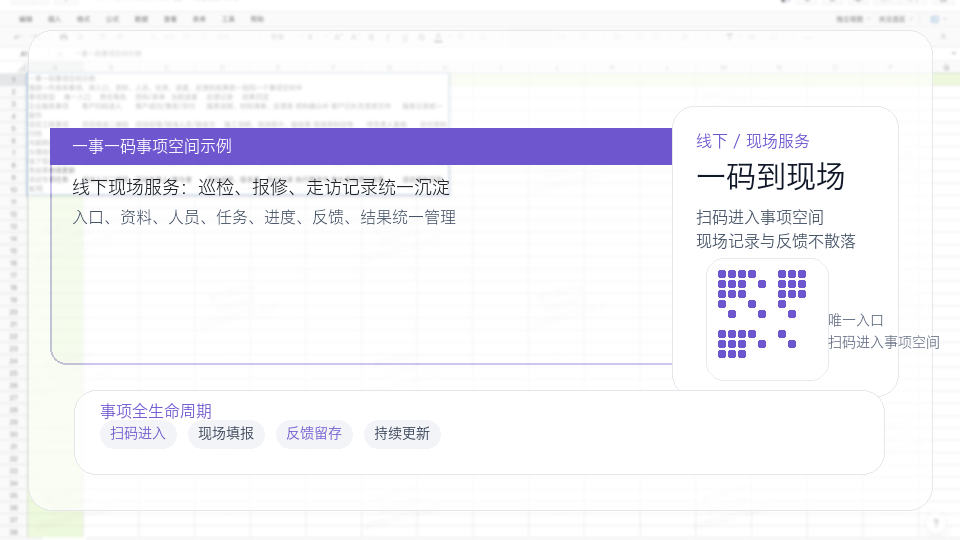
Task: Click the 扫码进入 lifecycle chip
Action: click(138, 434)
